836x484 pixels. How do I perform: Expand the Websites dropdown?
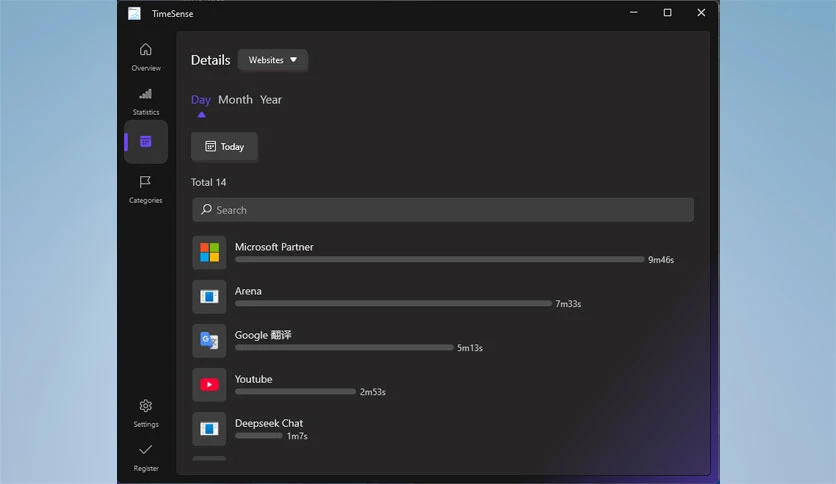(x=272, y=60)
